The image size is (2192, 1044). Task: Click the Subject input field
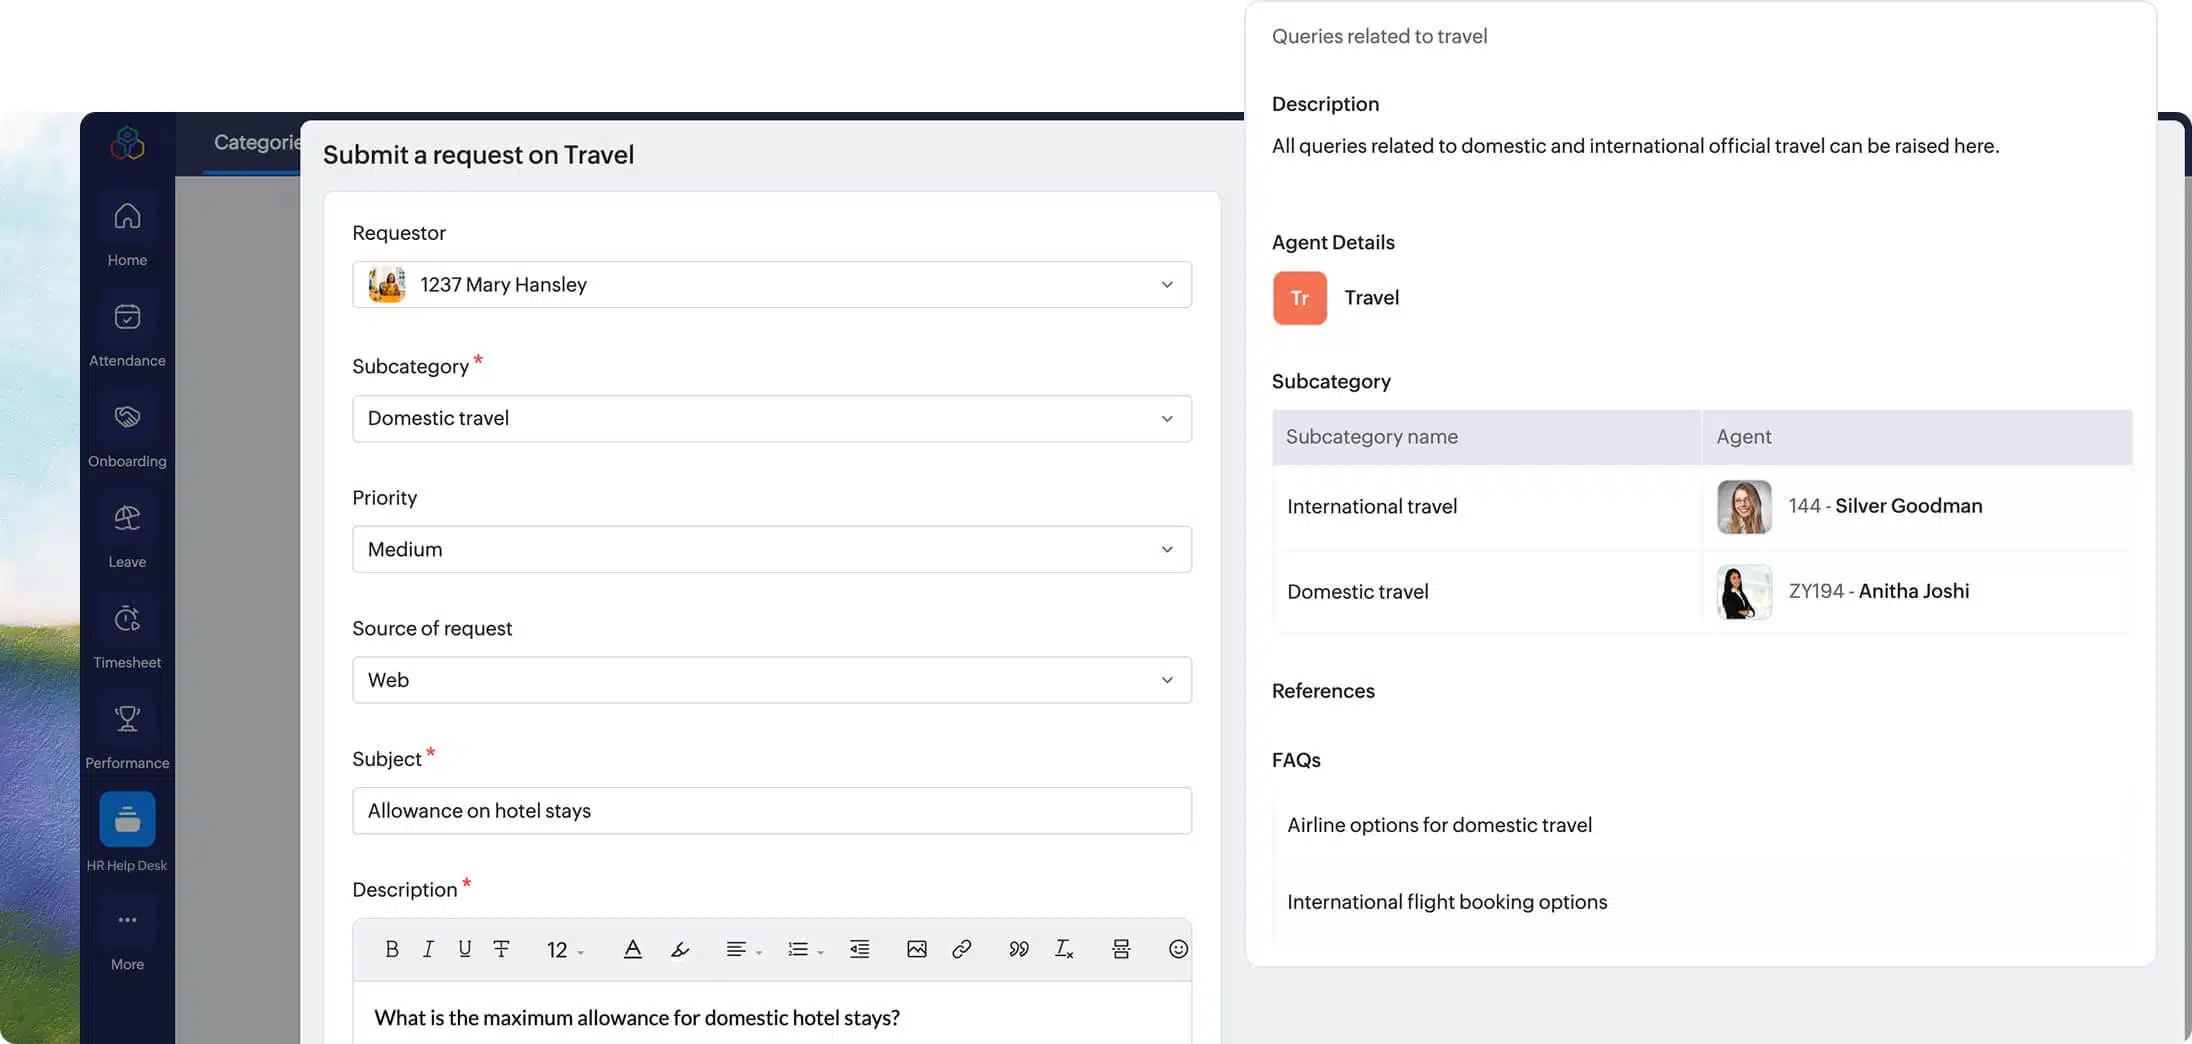[x=771, y=811]
